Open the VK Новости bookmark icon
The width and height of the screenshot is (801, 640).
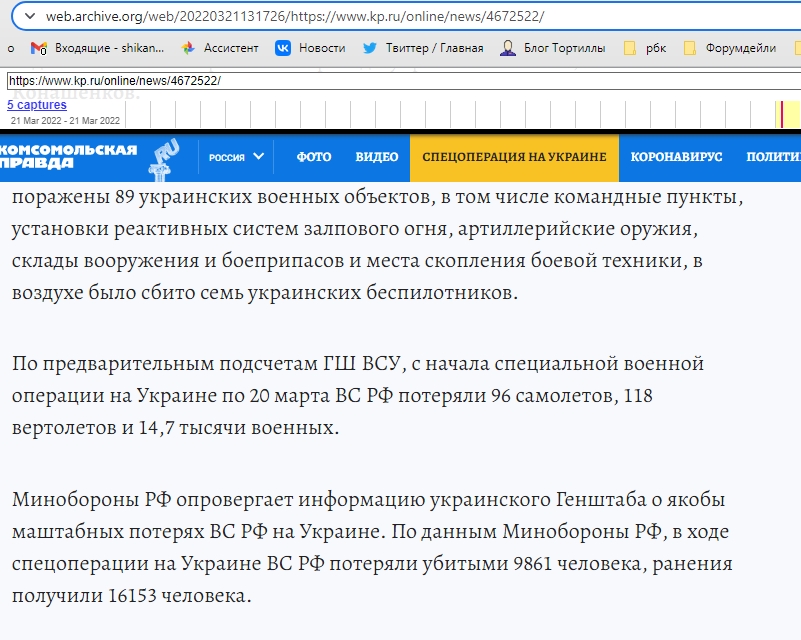point(282,47)
